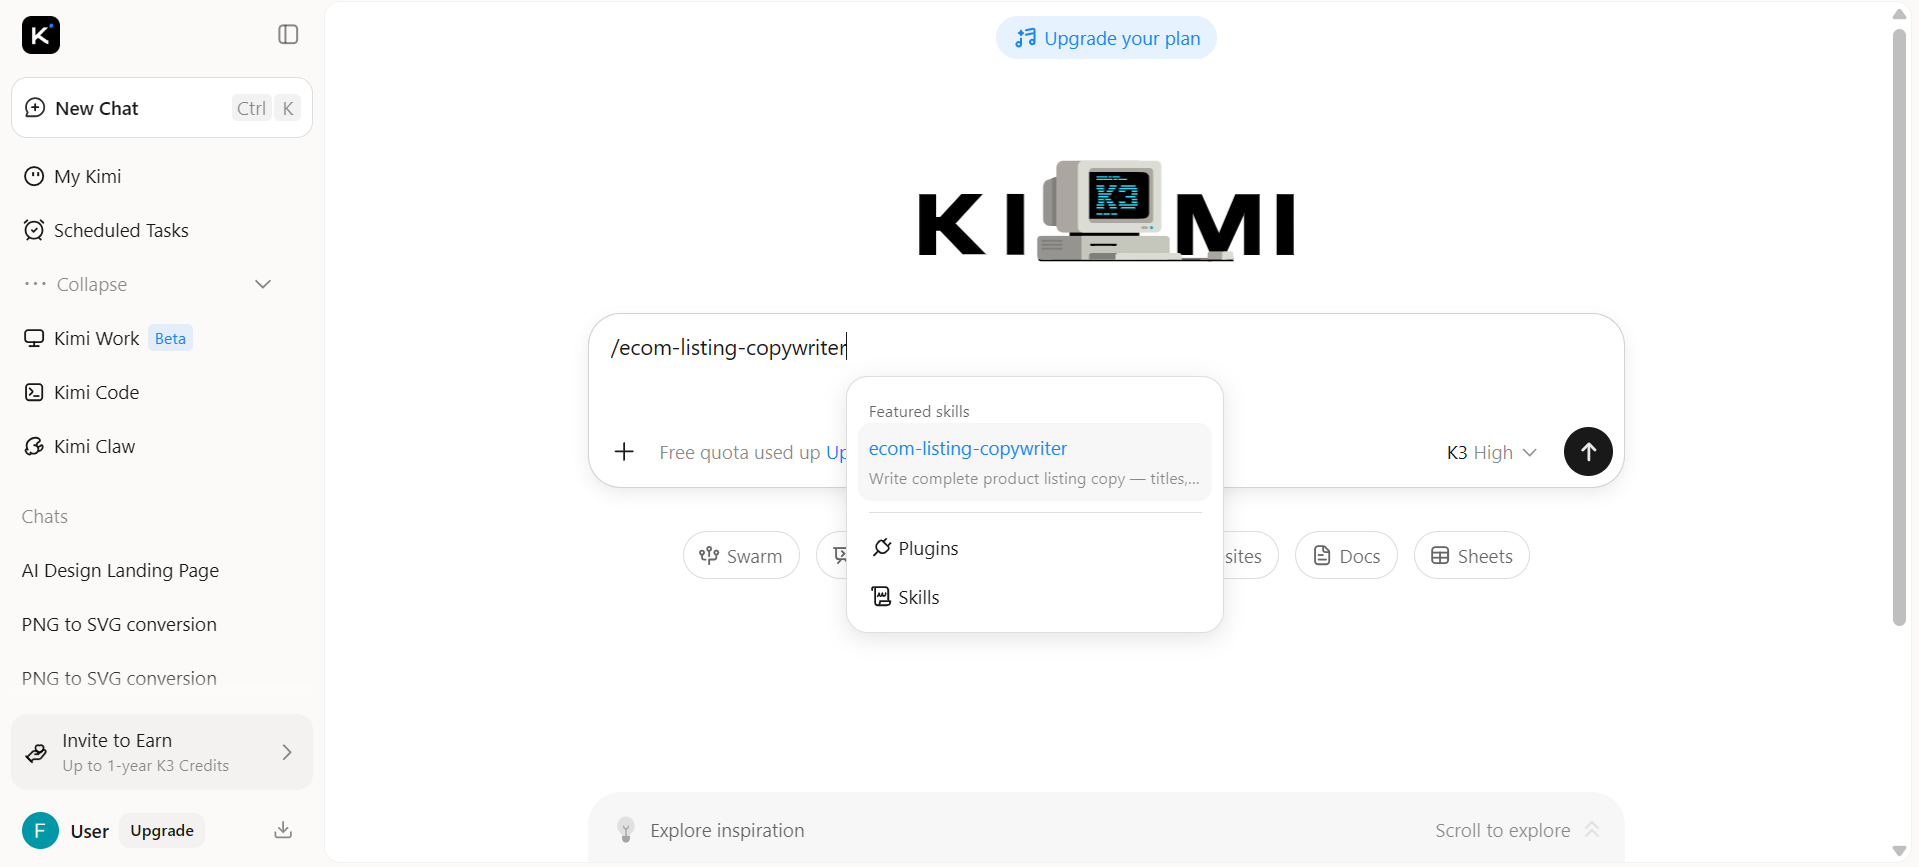
Task: Toggle the sidebar collapse panel icon
Action: click(x=288, y=35)
